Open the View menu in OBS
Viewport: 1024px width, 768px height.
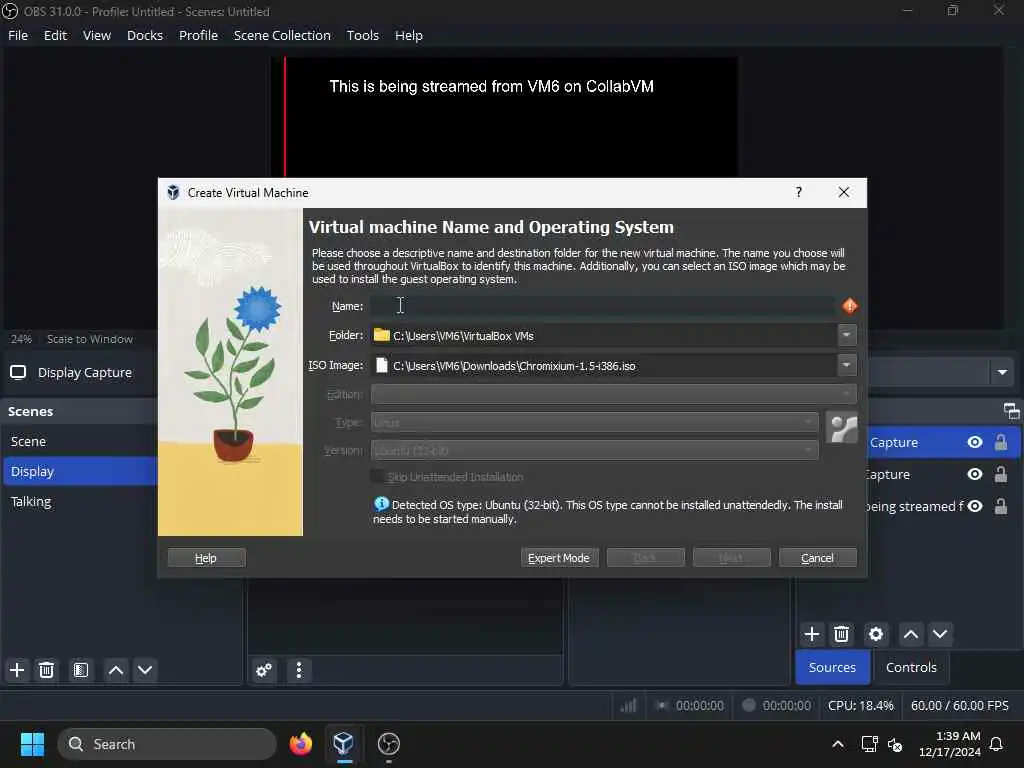click(97, 35)
